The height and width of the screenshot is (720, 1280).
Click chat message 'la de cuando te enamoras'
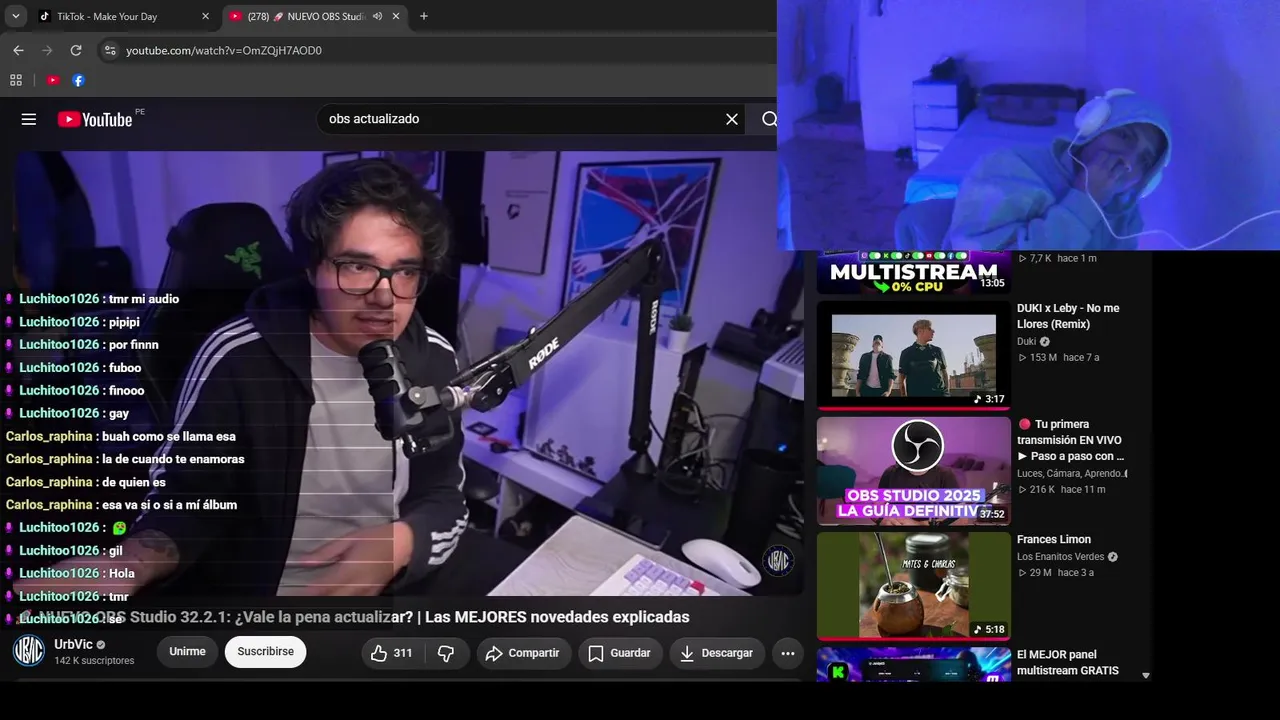point(173,460)
